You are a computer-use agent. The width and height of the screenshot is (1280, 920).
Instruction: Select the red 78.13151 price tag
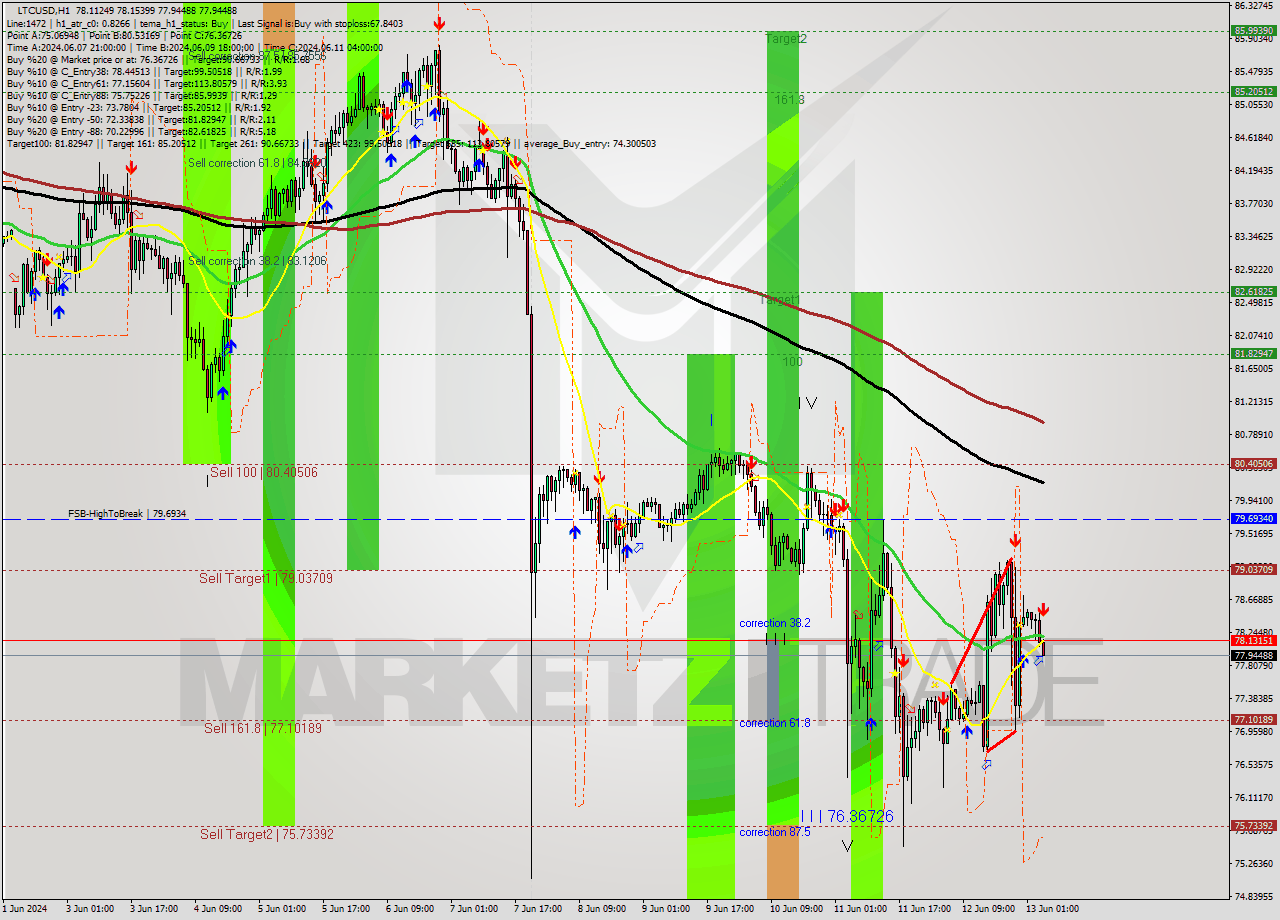click(1253, 641)
